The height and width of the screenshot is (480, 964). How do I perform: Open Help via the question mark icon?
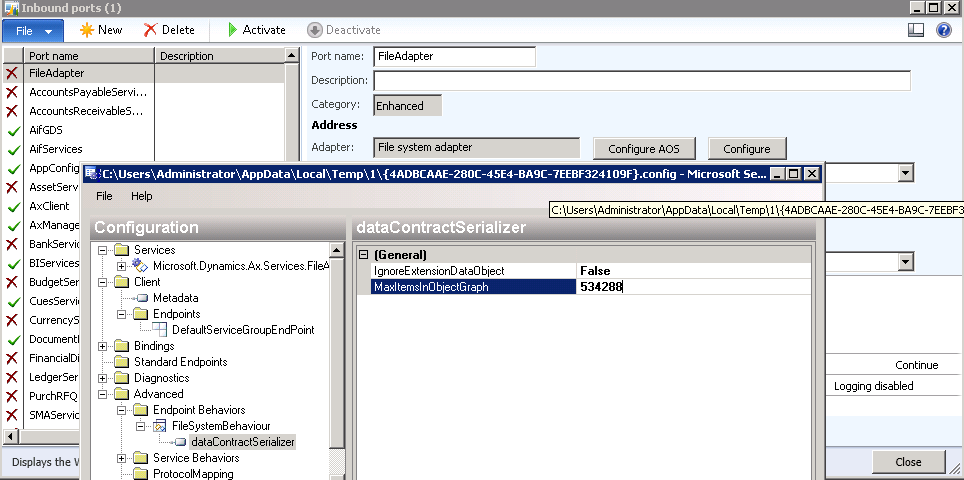tap(943, 30)
